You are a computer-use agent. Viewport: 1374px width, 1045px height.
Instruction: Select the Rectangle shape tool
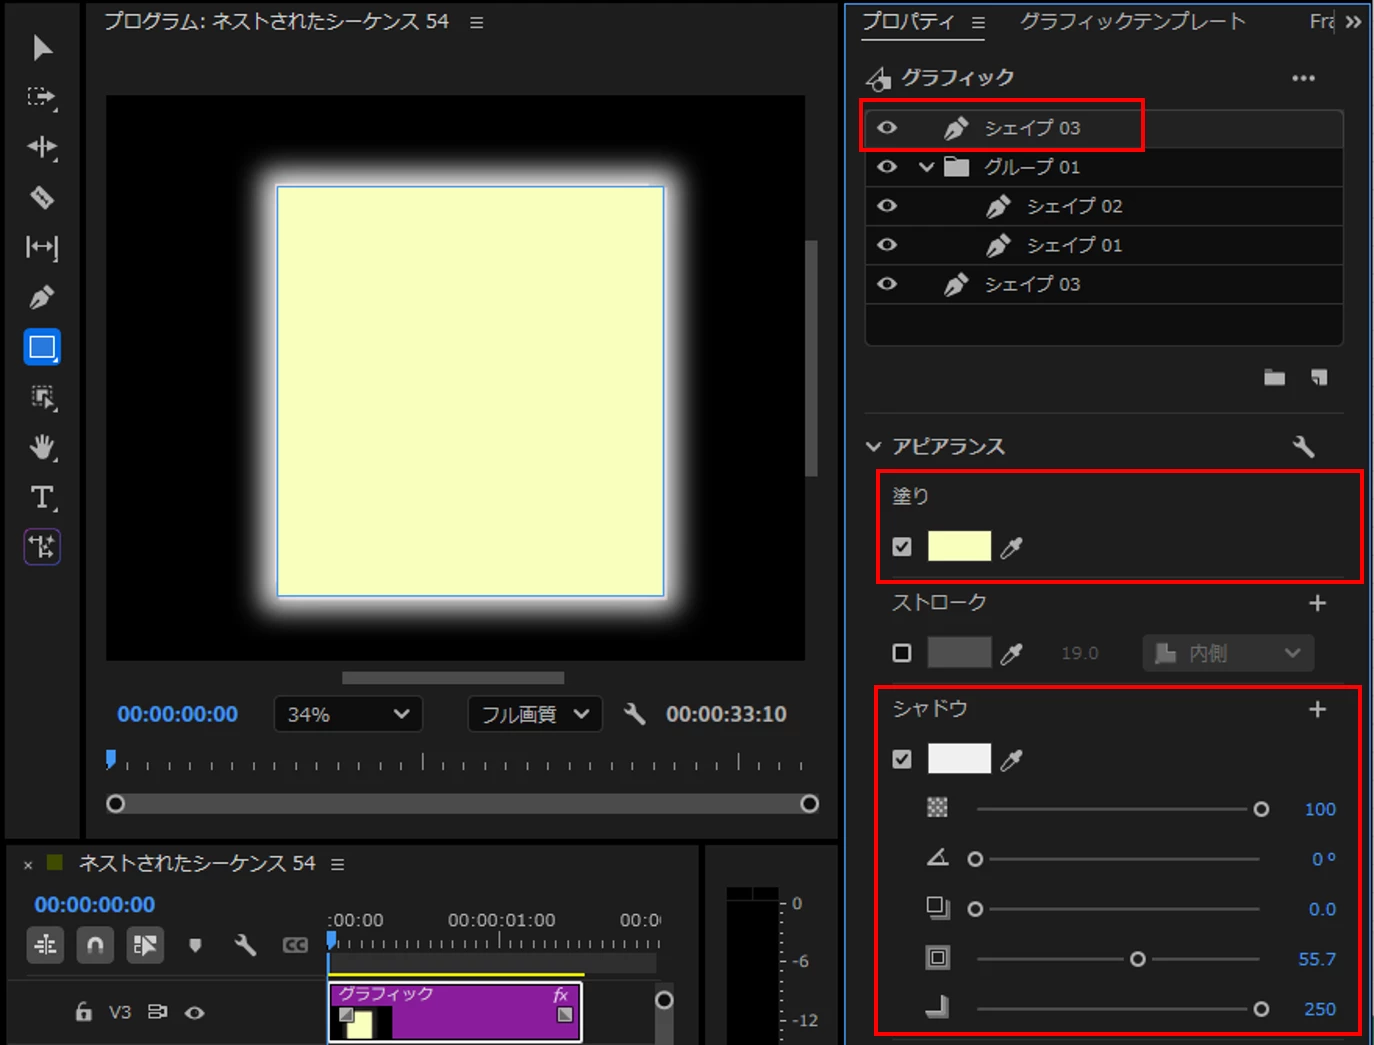pyautogui.click(x=42, y=347)
